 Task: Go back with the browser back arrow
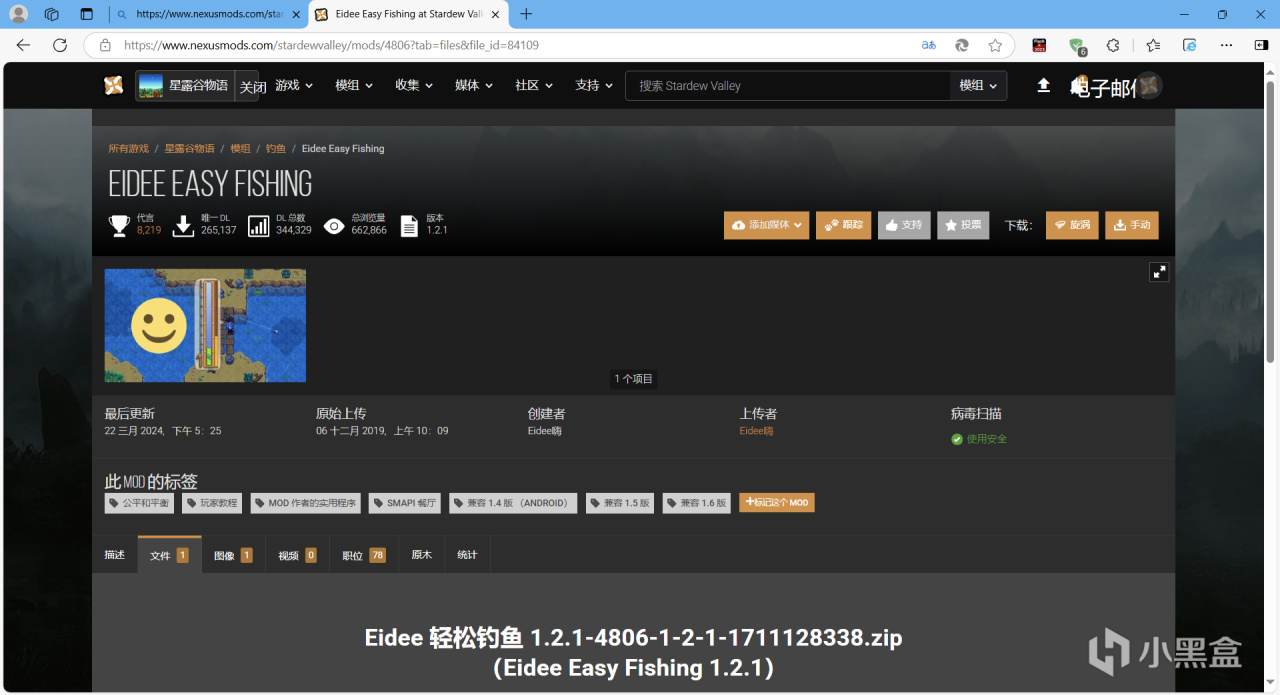click(23, 45)
